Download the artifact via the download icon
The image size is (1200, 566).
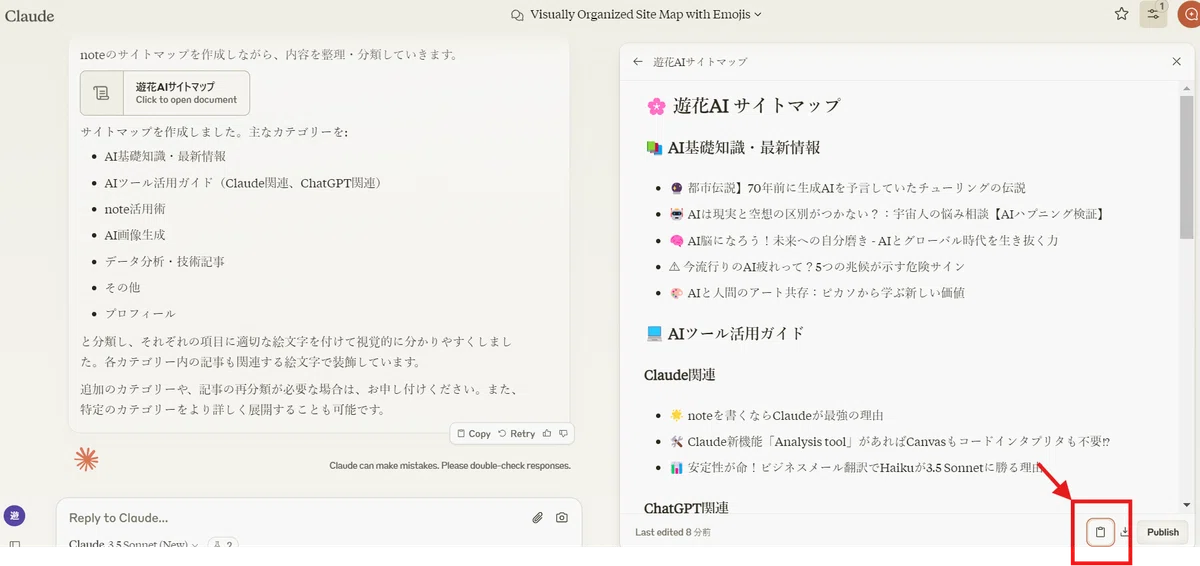[x=1125, y=532]
